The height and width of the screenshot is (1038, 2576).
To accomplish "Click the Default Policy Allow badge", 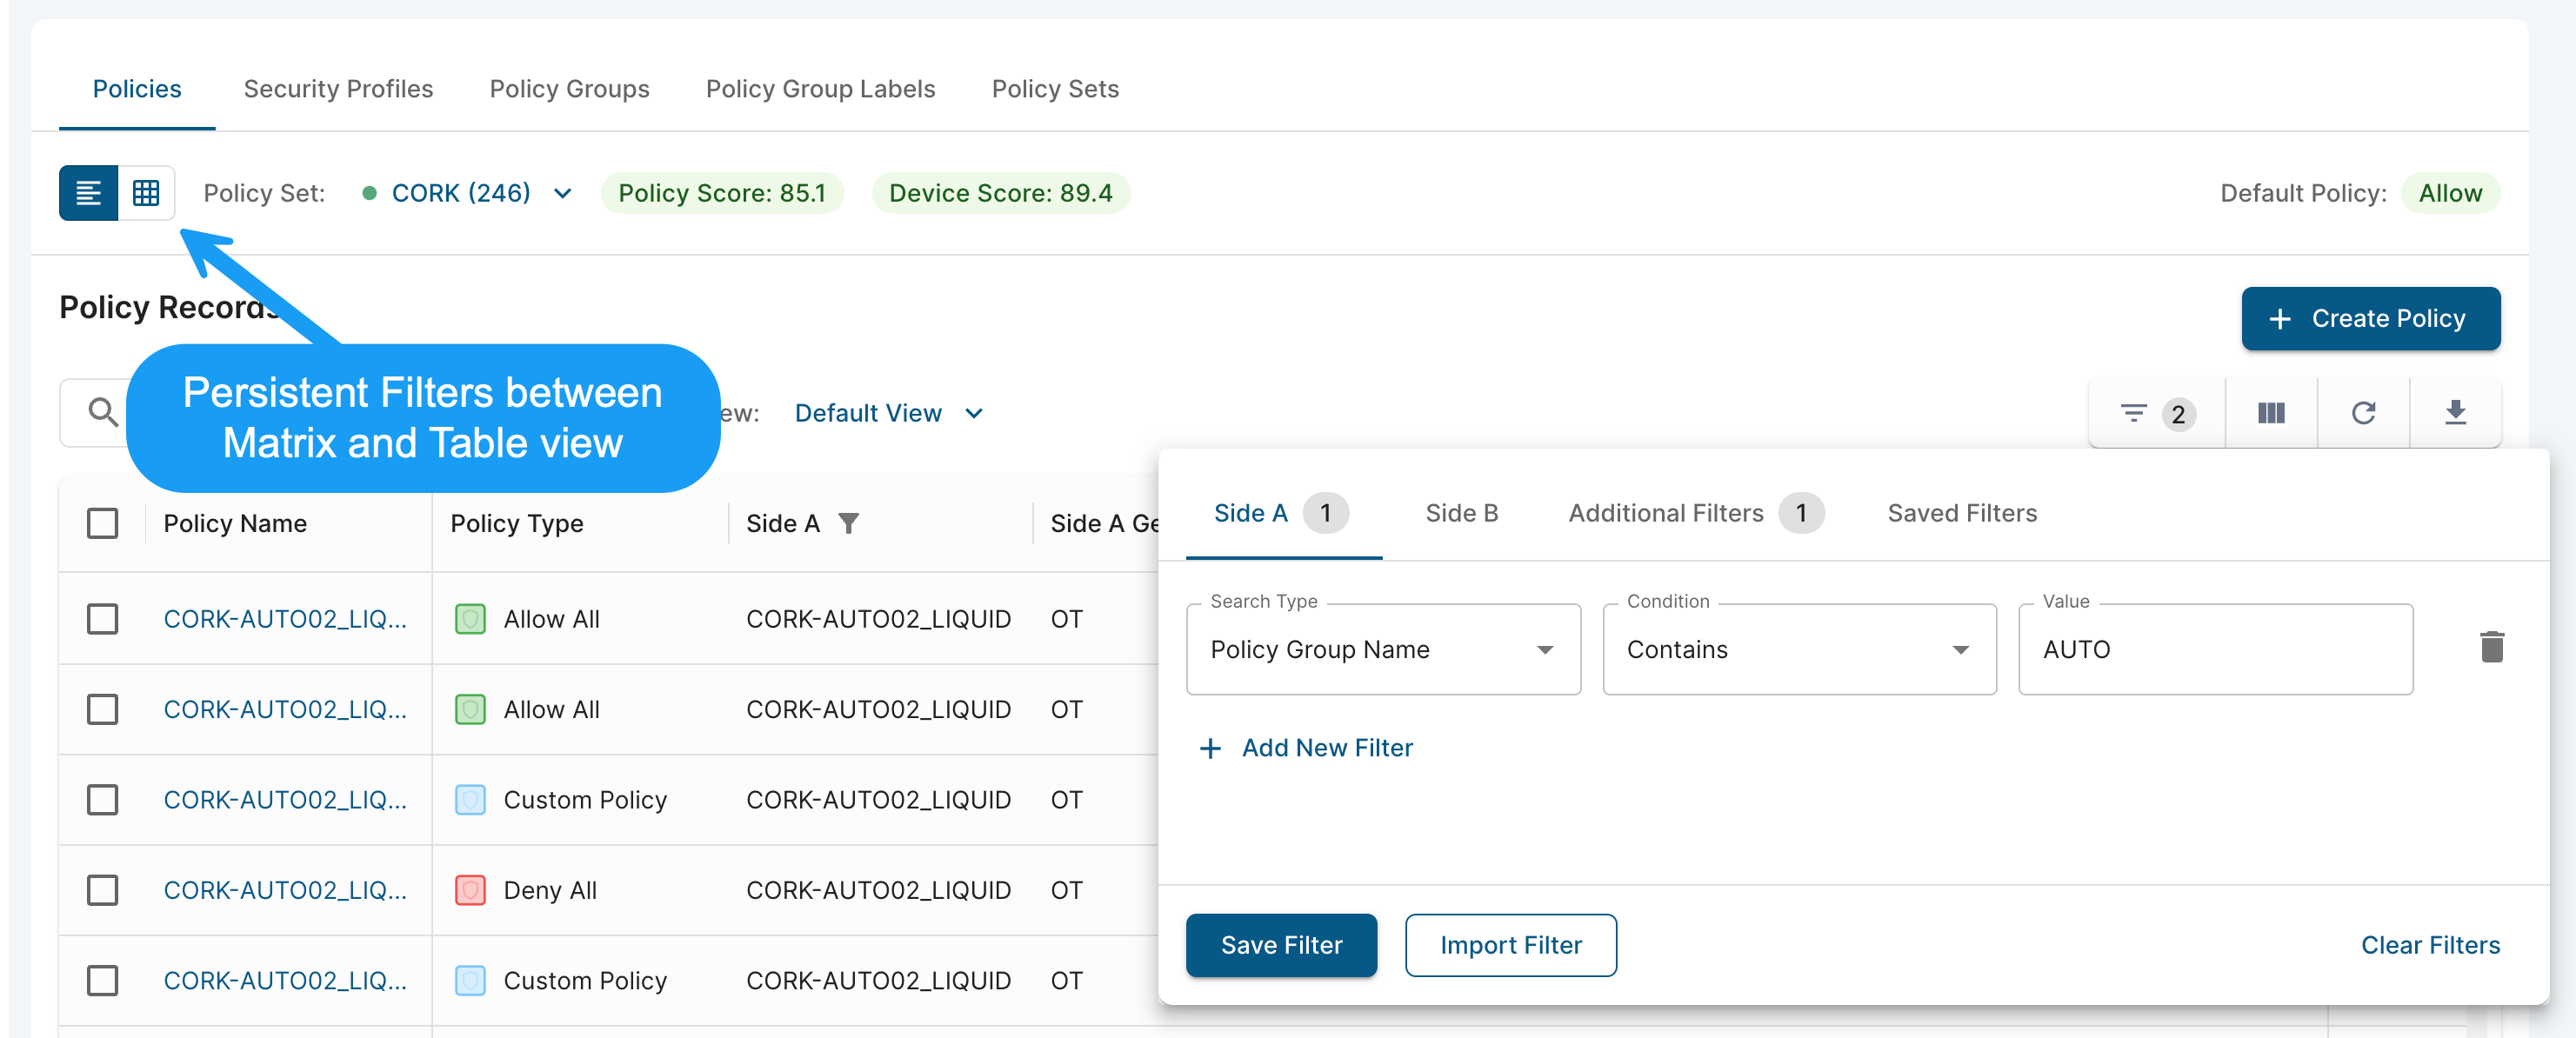I will (x=2450, y=193).
